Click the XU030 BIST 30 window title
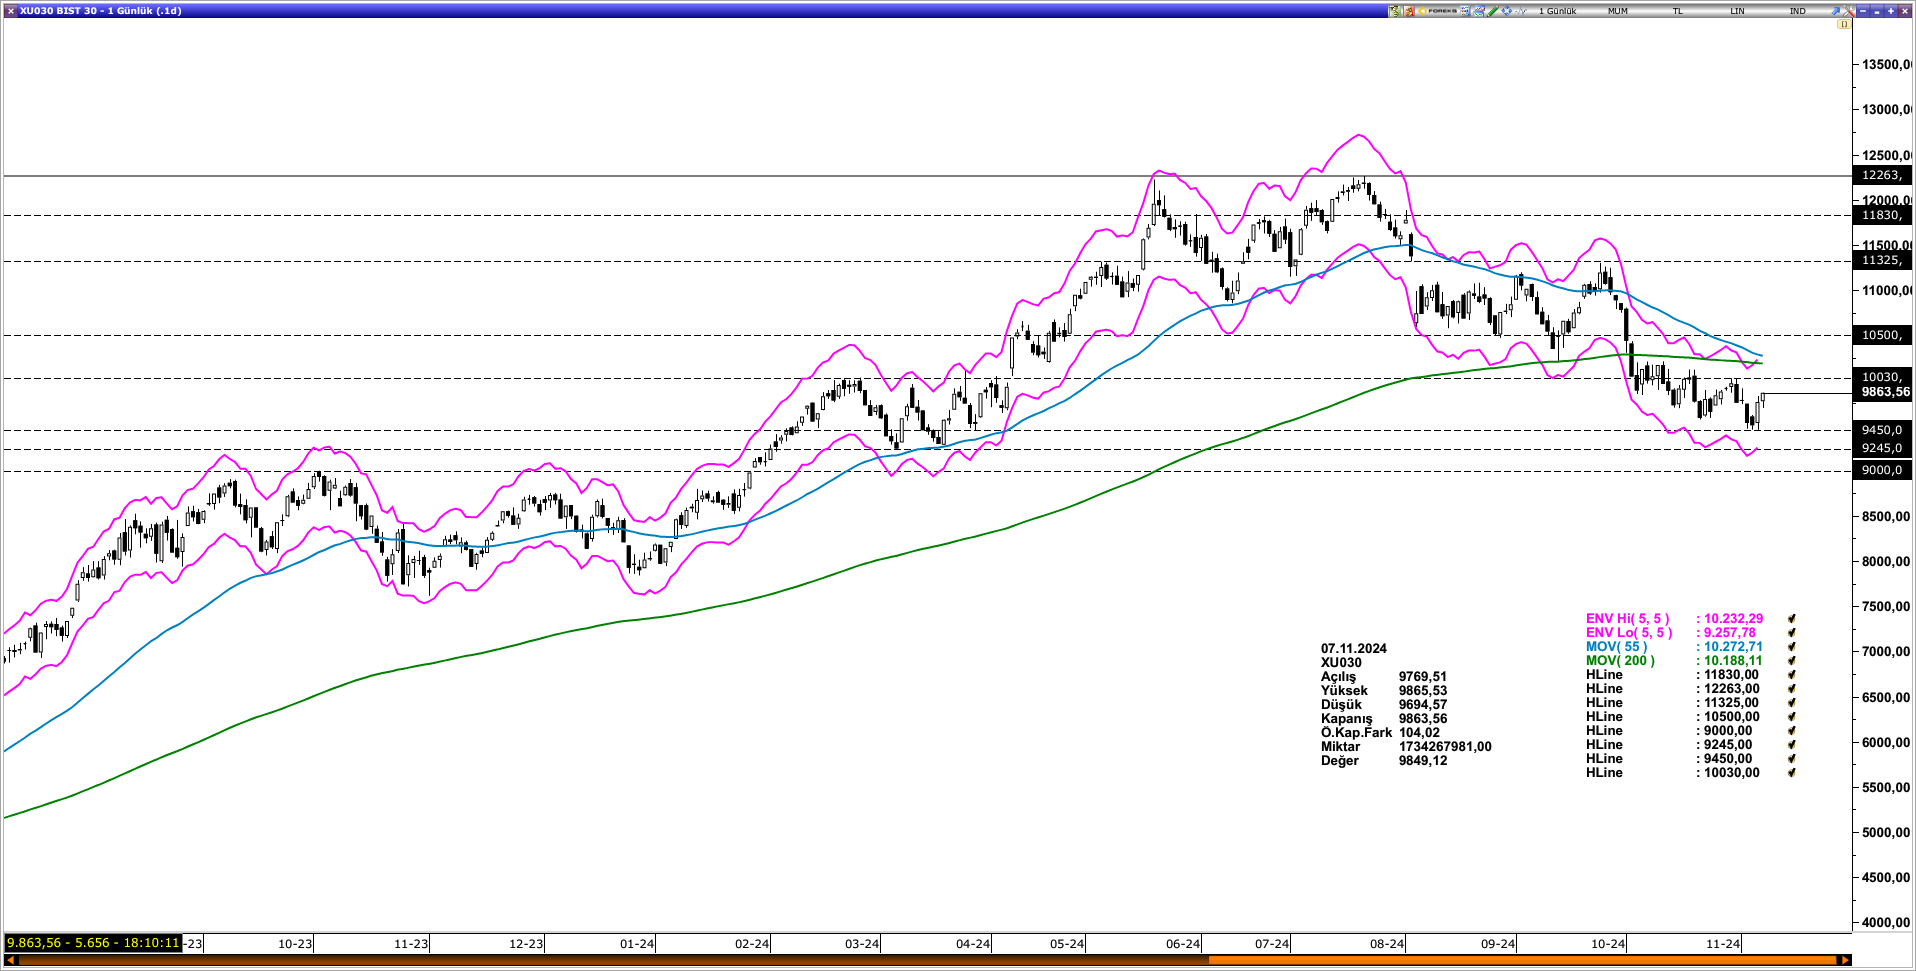The height and width of the screenshot is (971, 1916). point(100,11)
